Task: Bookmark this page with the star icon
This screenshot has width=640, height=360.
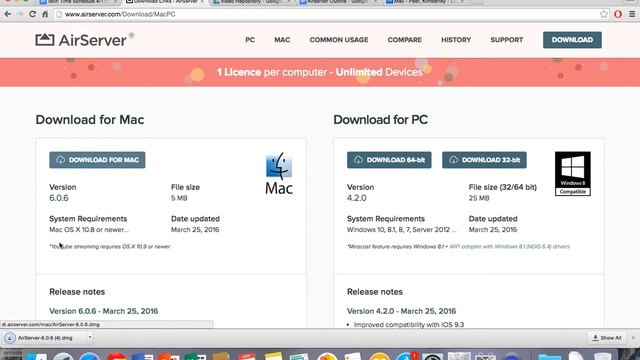Action: point(604,14)
